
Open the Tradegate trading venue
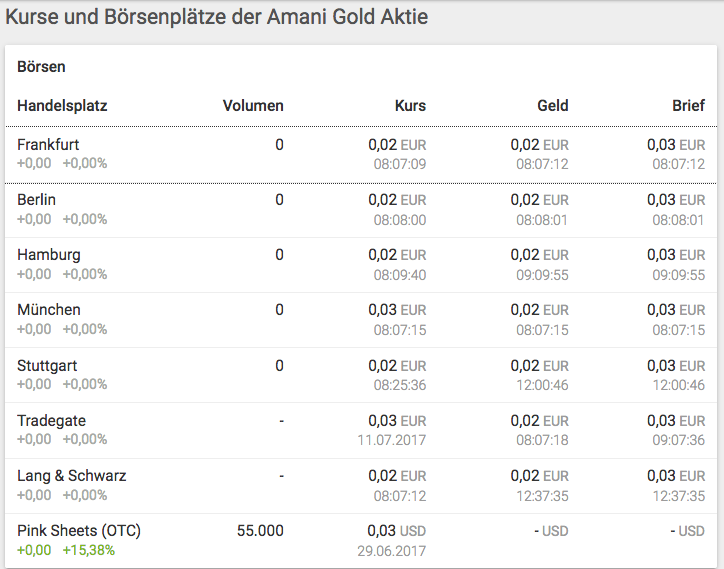[x=49, y=421]
